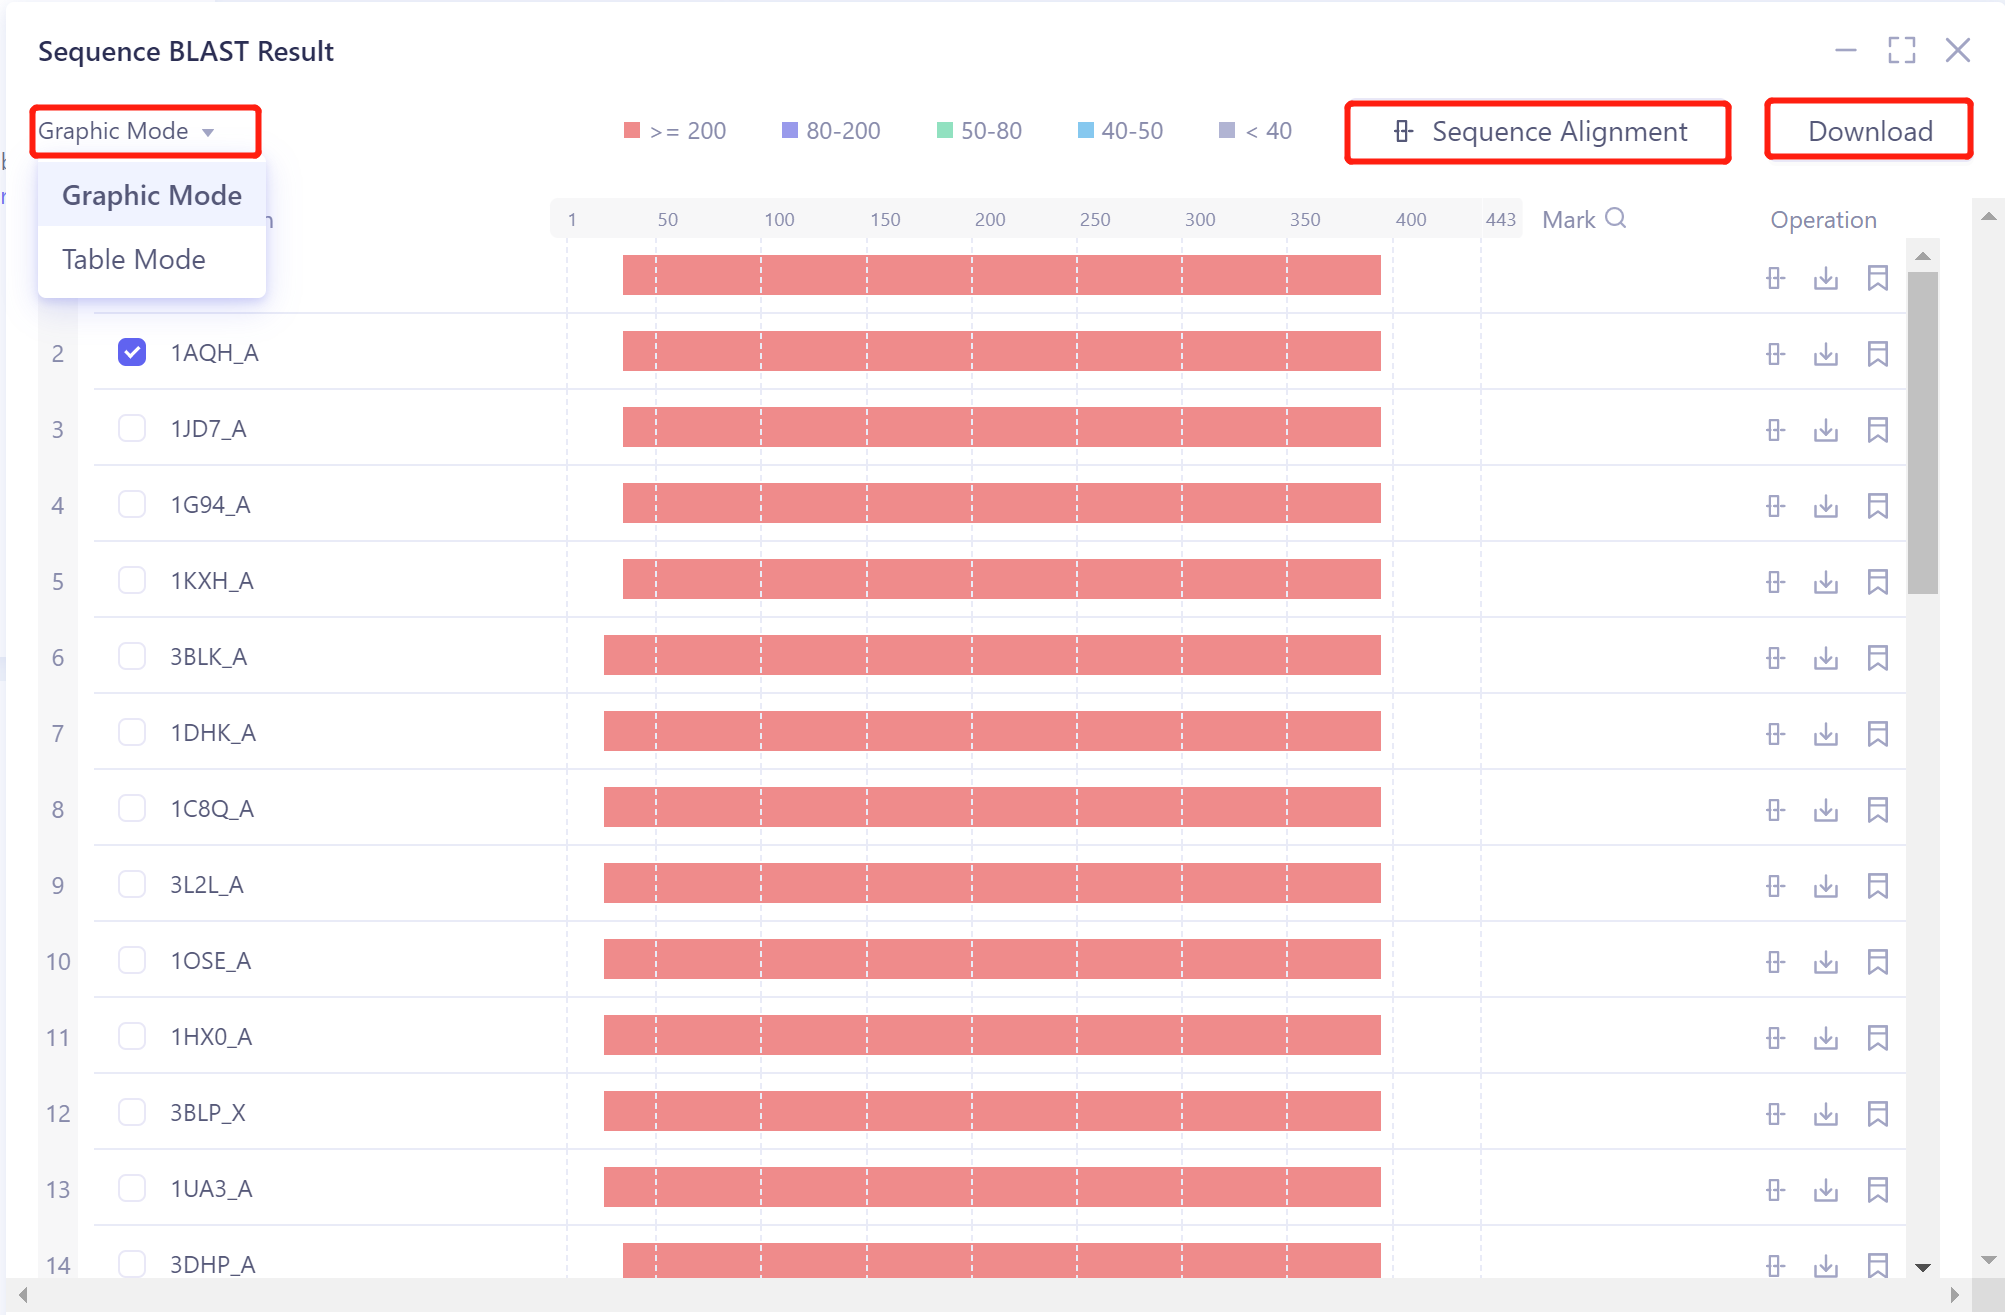Uncheck the 1AQH_A checkbox
The width and height of the screenshot is (2005, 1315).
(x=132, y=352)
